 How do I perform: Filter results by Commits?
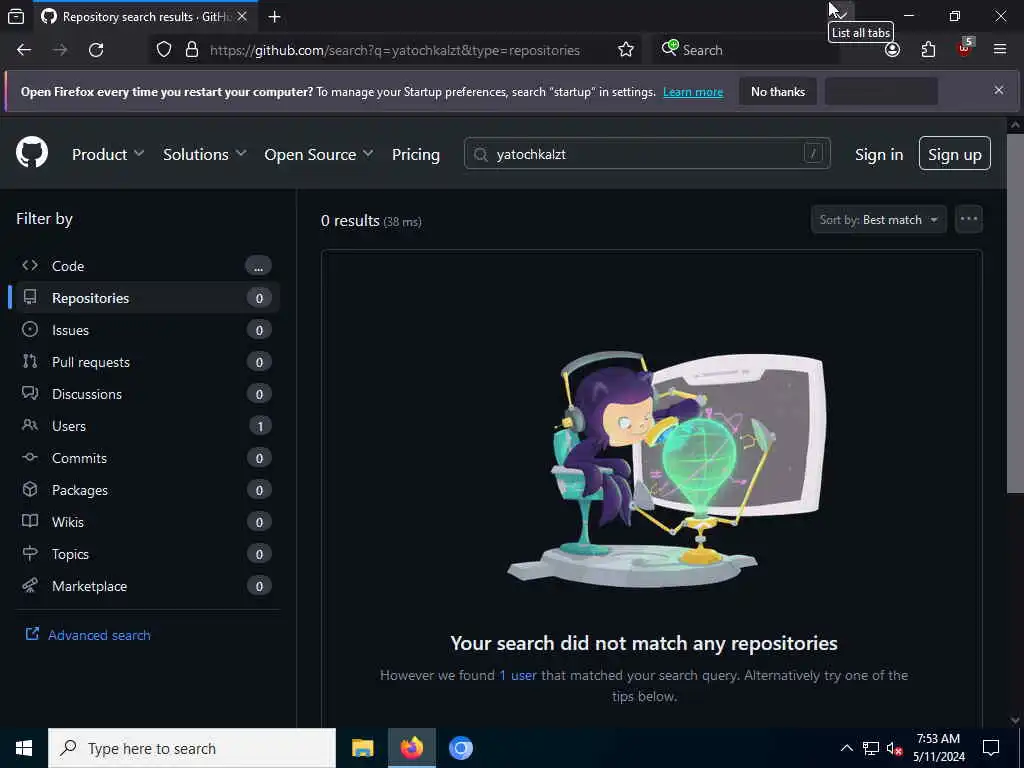(145, 458)
